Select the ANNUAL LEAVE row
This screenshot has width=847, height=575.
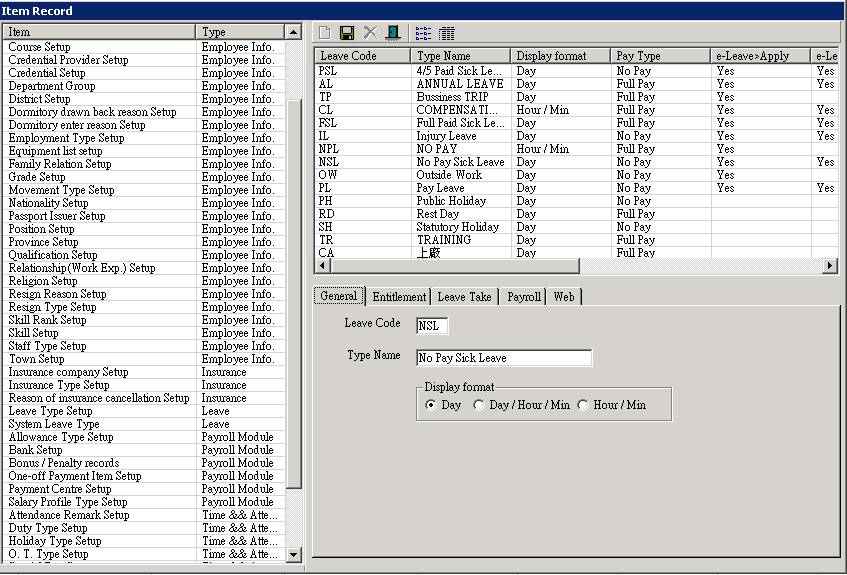576,84
